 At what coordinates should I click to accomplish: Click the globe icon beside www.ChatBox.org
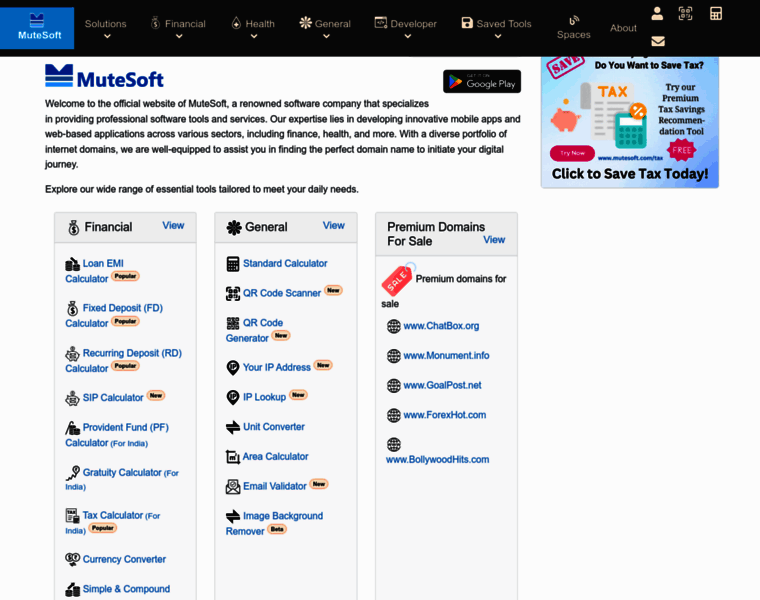pyautogui.click(x=394, y=326)
